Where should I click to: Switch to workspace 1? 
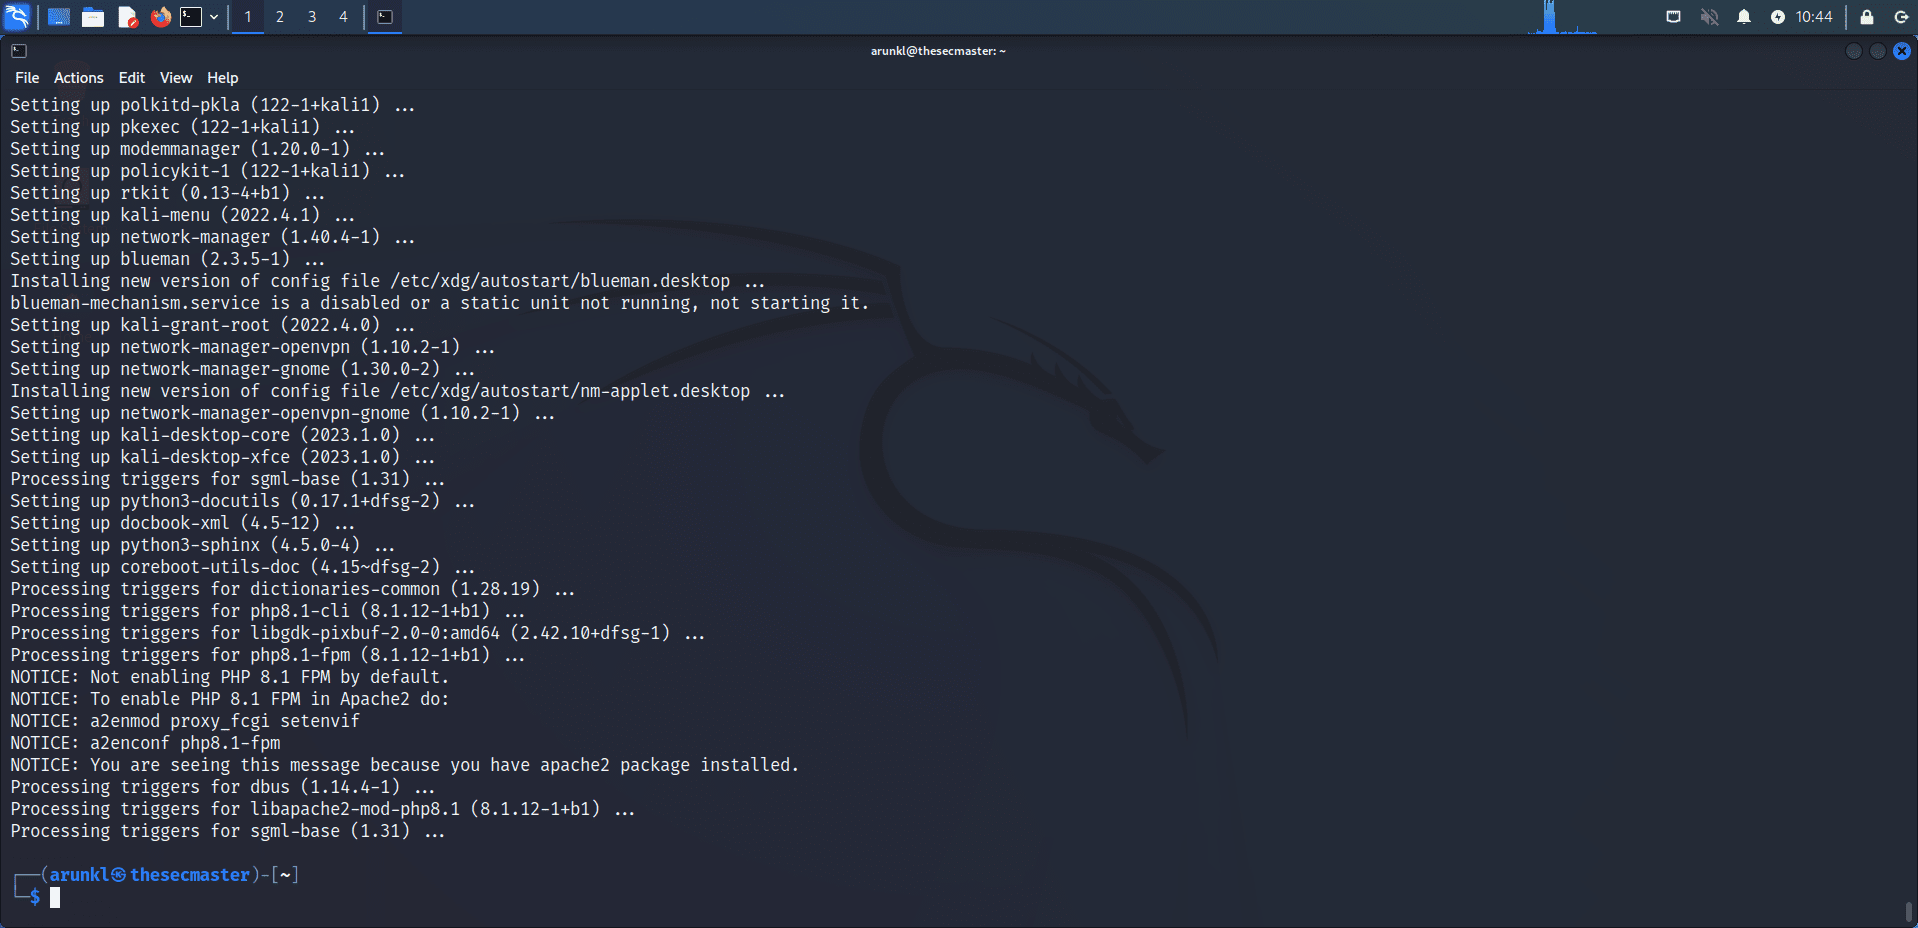coord(248,17)
